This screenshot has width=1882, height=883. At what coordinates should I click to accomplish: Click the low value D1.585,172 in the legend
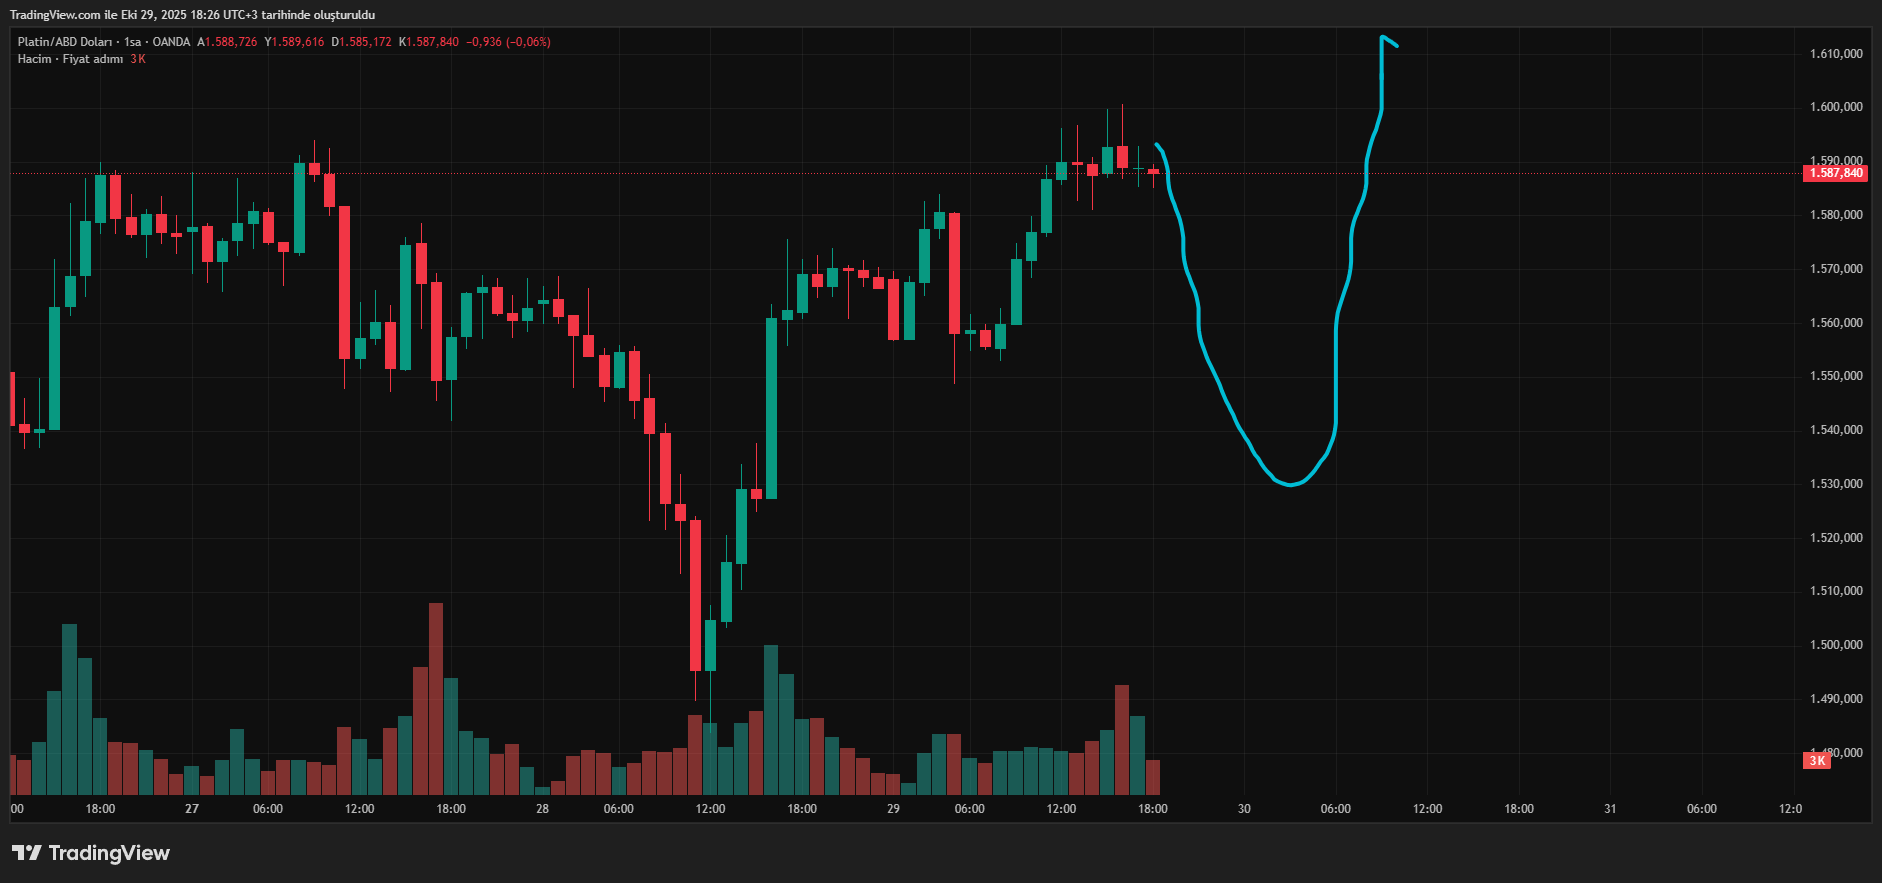click(361, 42)
